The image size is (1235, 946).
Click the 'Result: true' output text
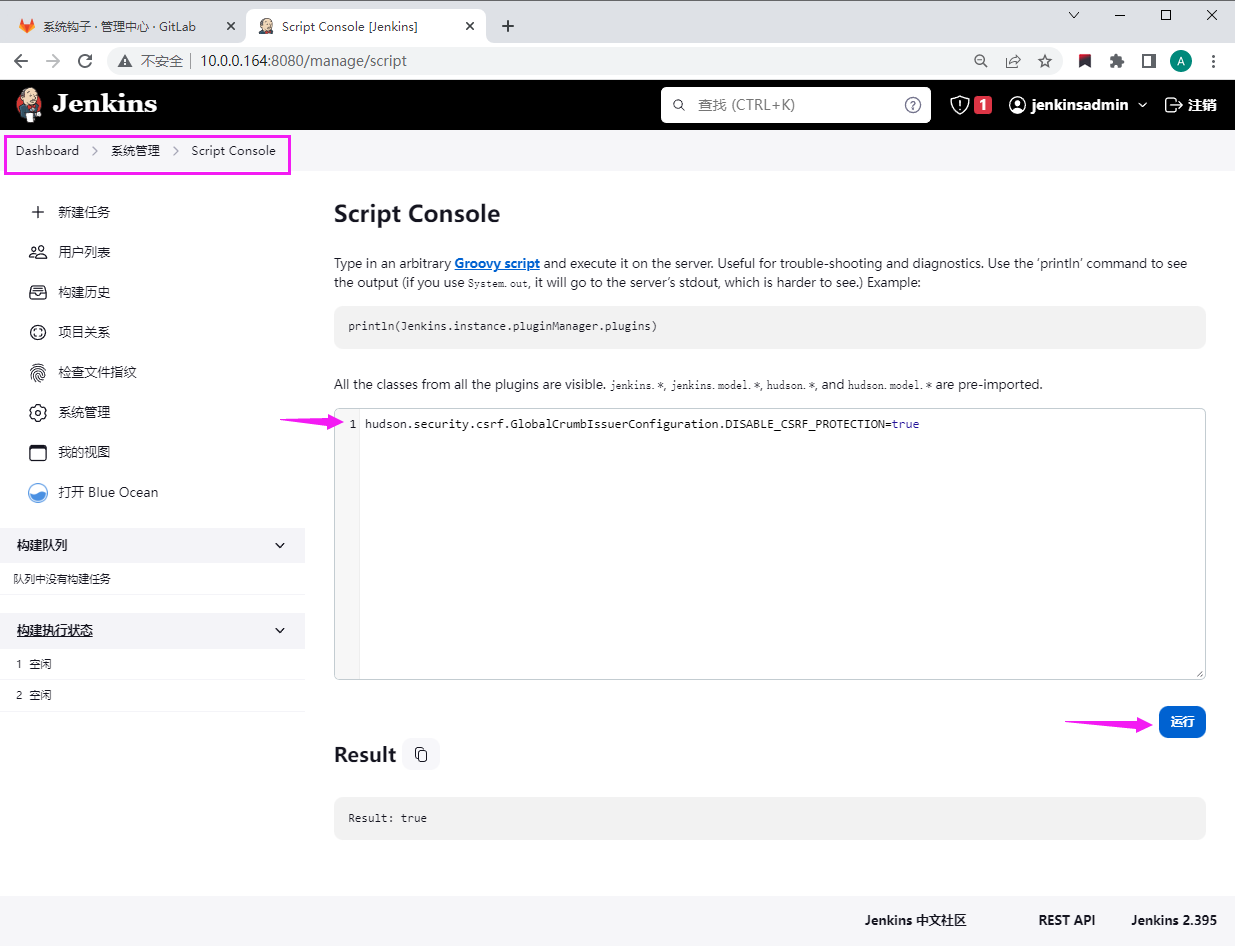387,818
